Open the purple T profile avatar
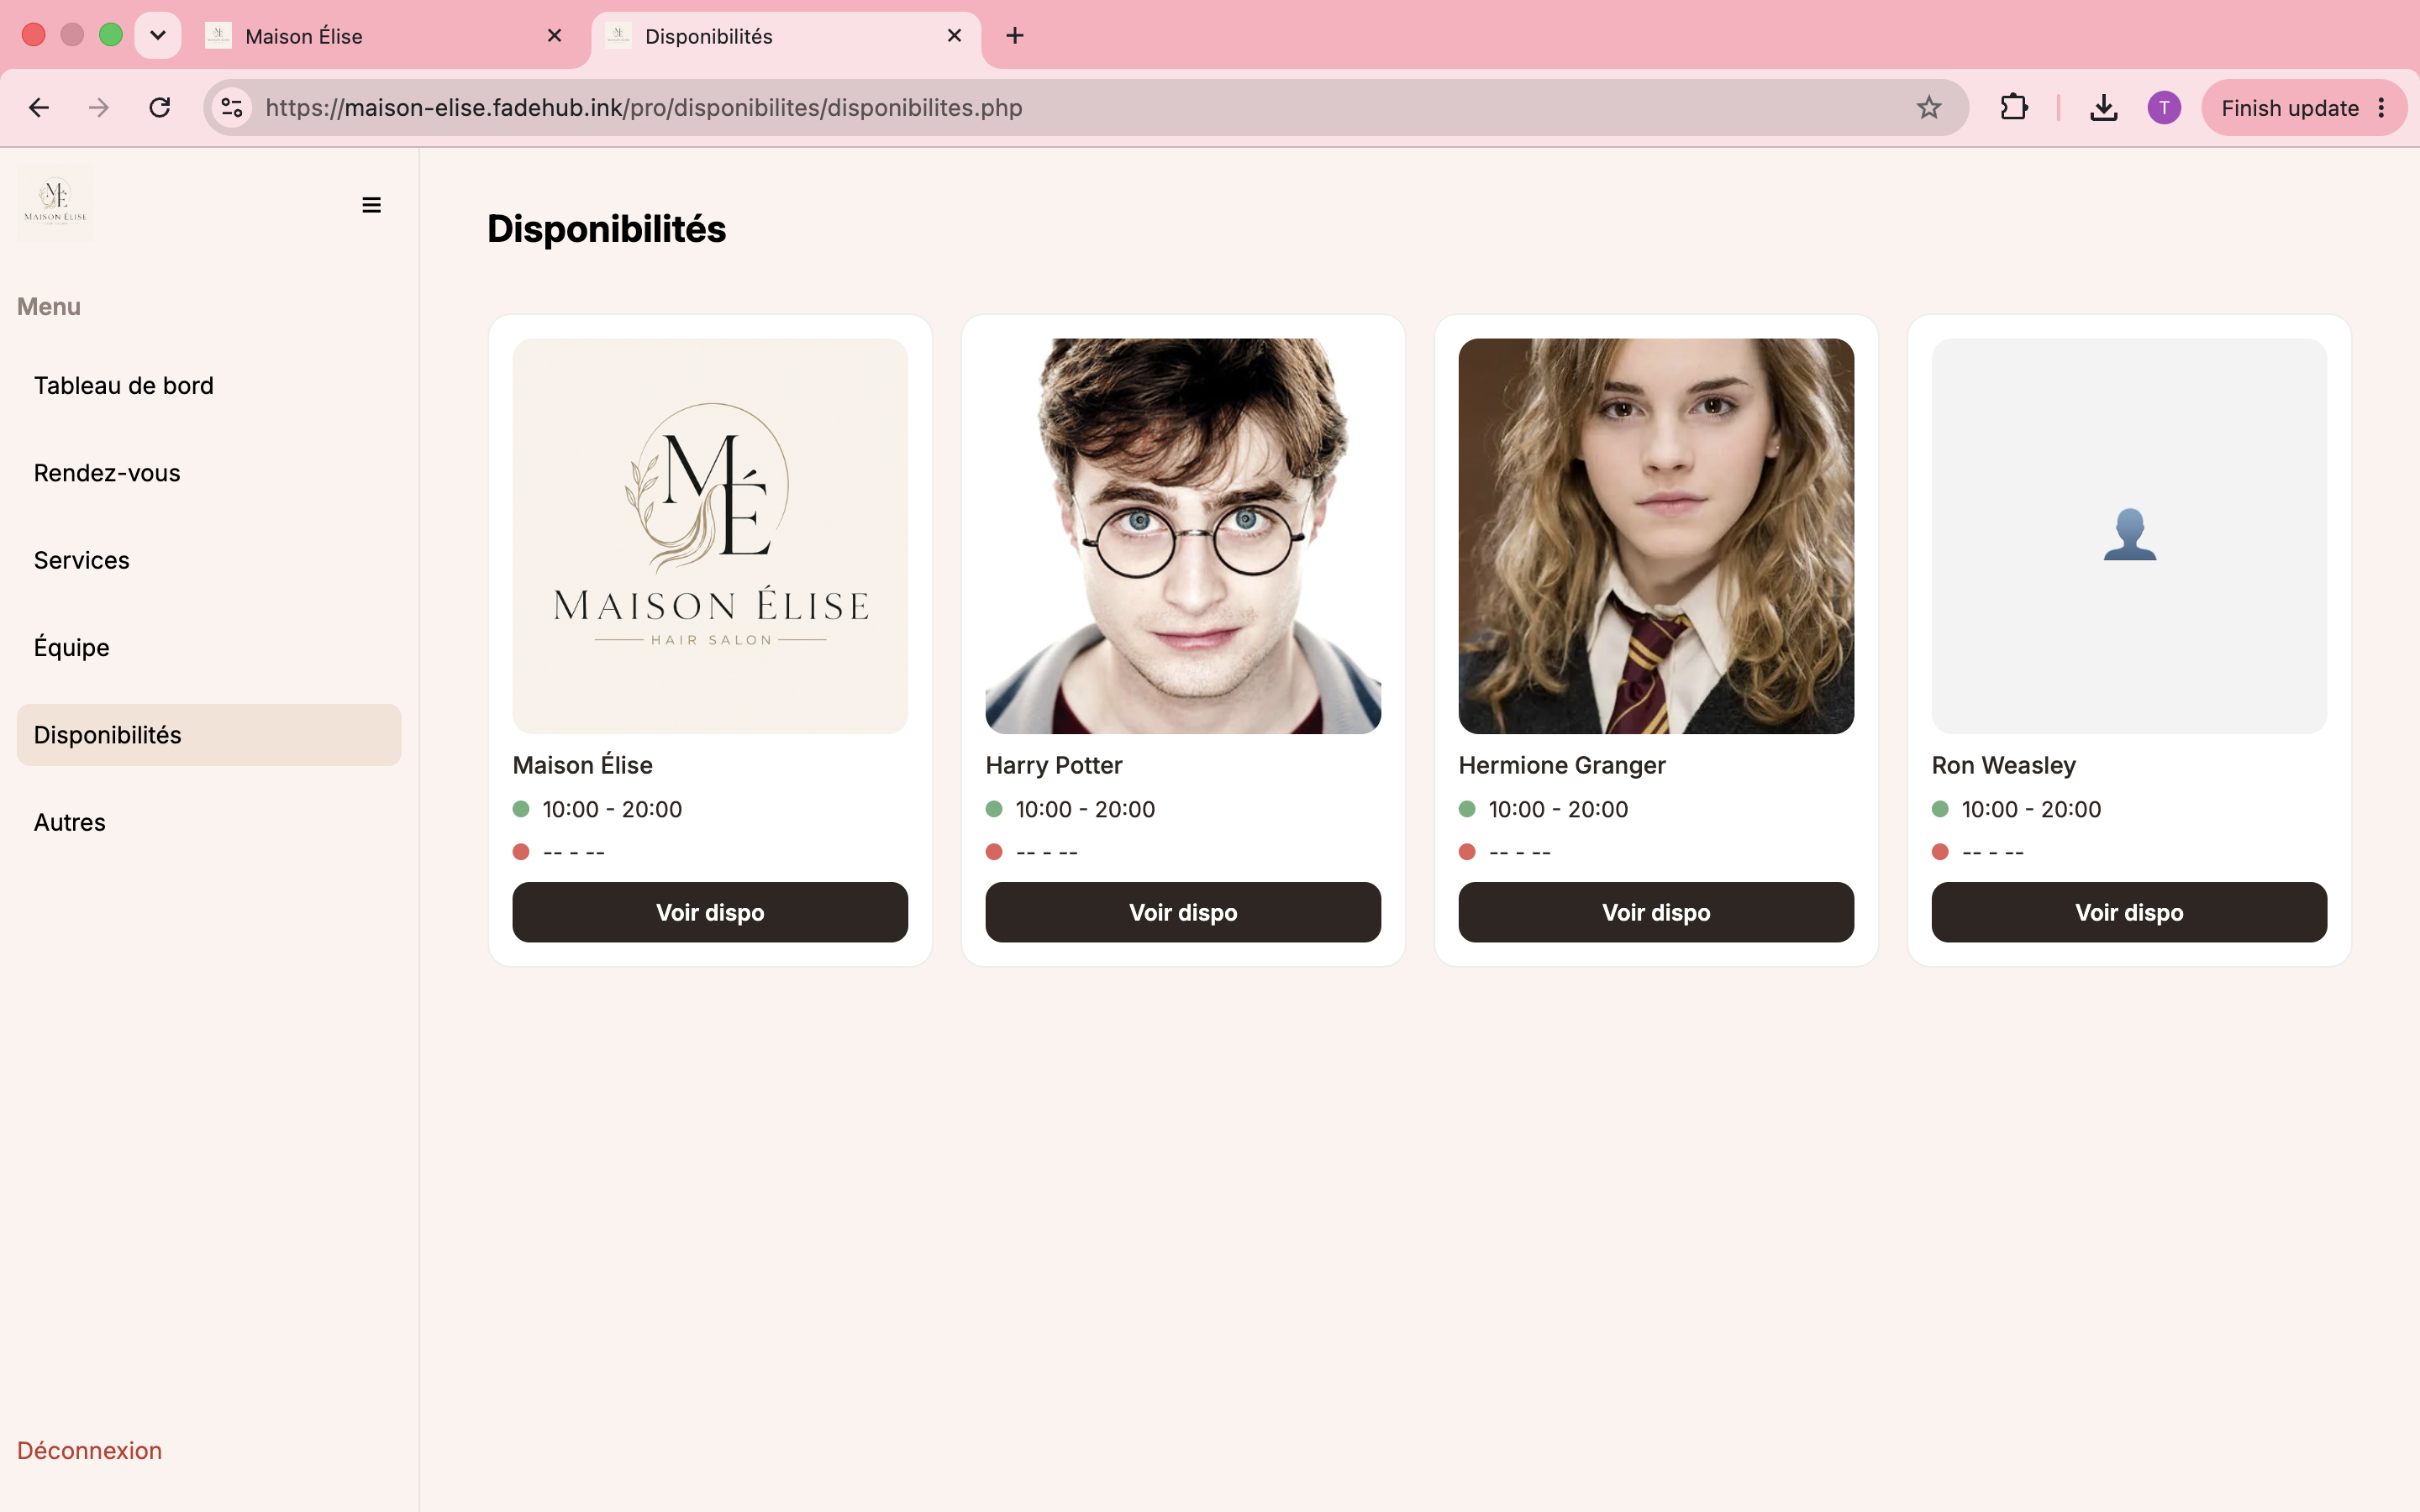 pyautogui.click(x=2164, y=108)
